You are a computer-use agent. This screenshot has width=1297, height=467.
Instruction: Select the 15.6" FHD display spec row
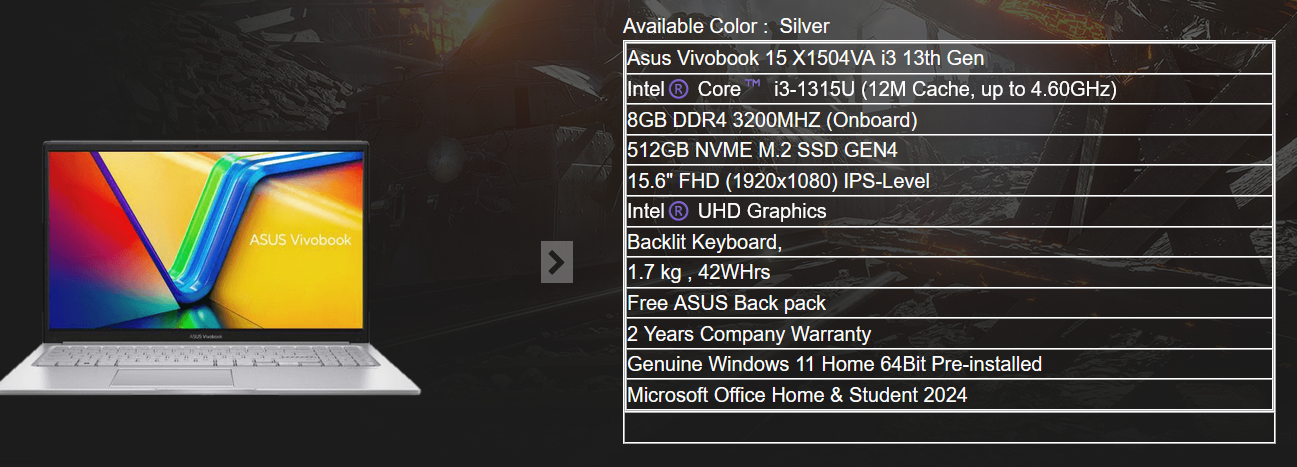coord(949,181)
